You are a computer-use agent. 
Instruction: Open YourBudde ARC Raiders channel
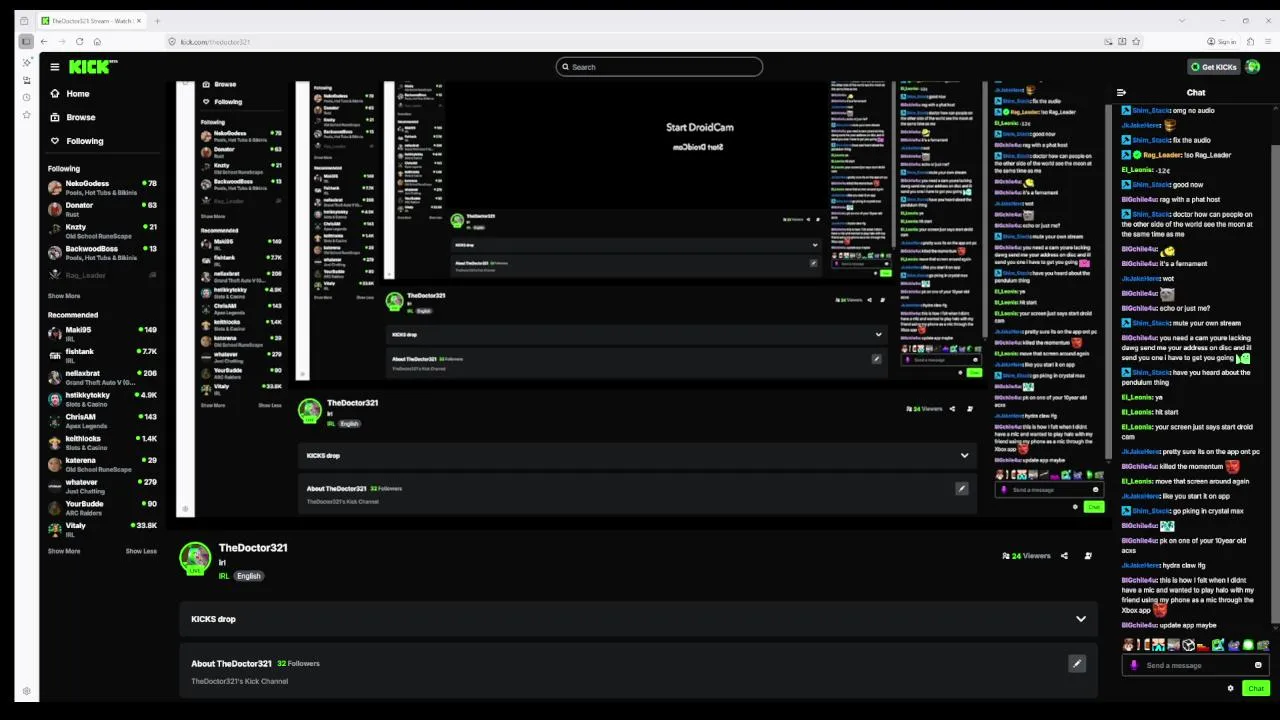[103, 508]
